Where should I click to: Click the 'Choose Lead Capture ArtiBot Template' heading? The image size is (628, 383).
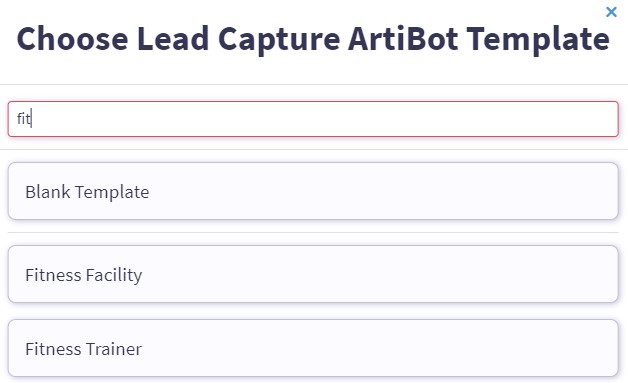(313, 39)
